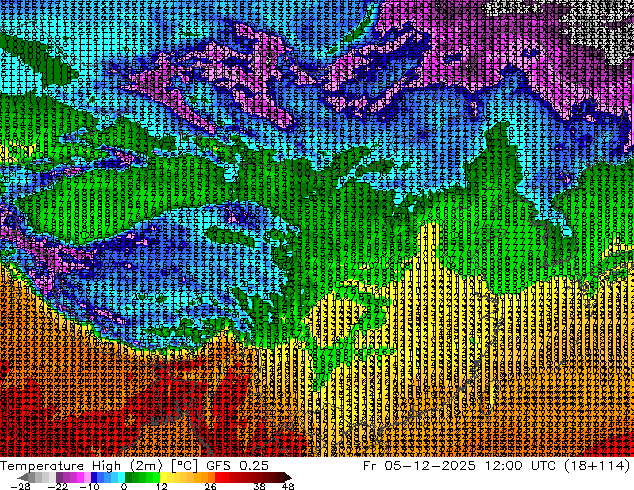Viewport: 634px width, 490px height.
Task: Click the '0' legend label
Action: (124, 486)
